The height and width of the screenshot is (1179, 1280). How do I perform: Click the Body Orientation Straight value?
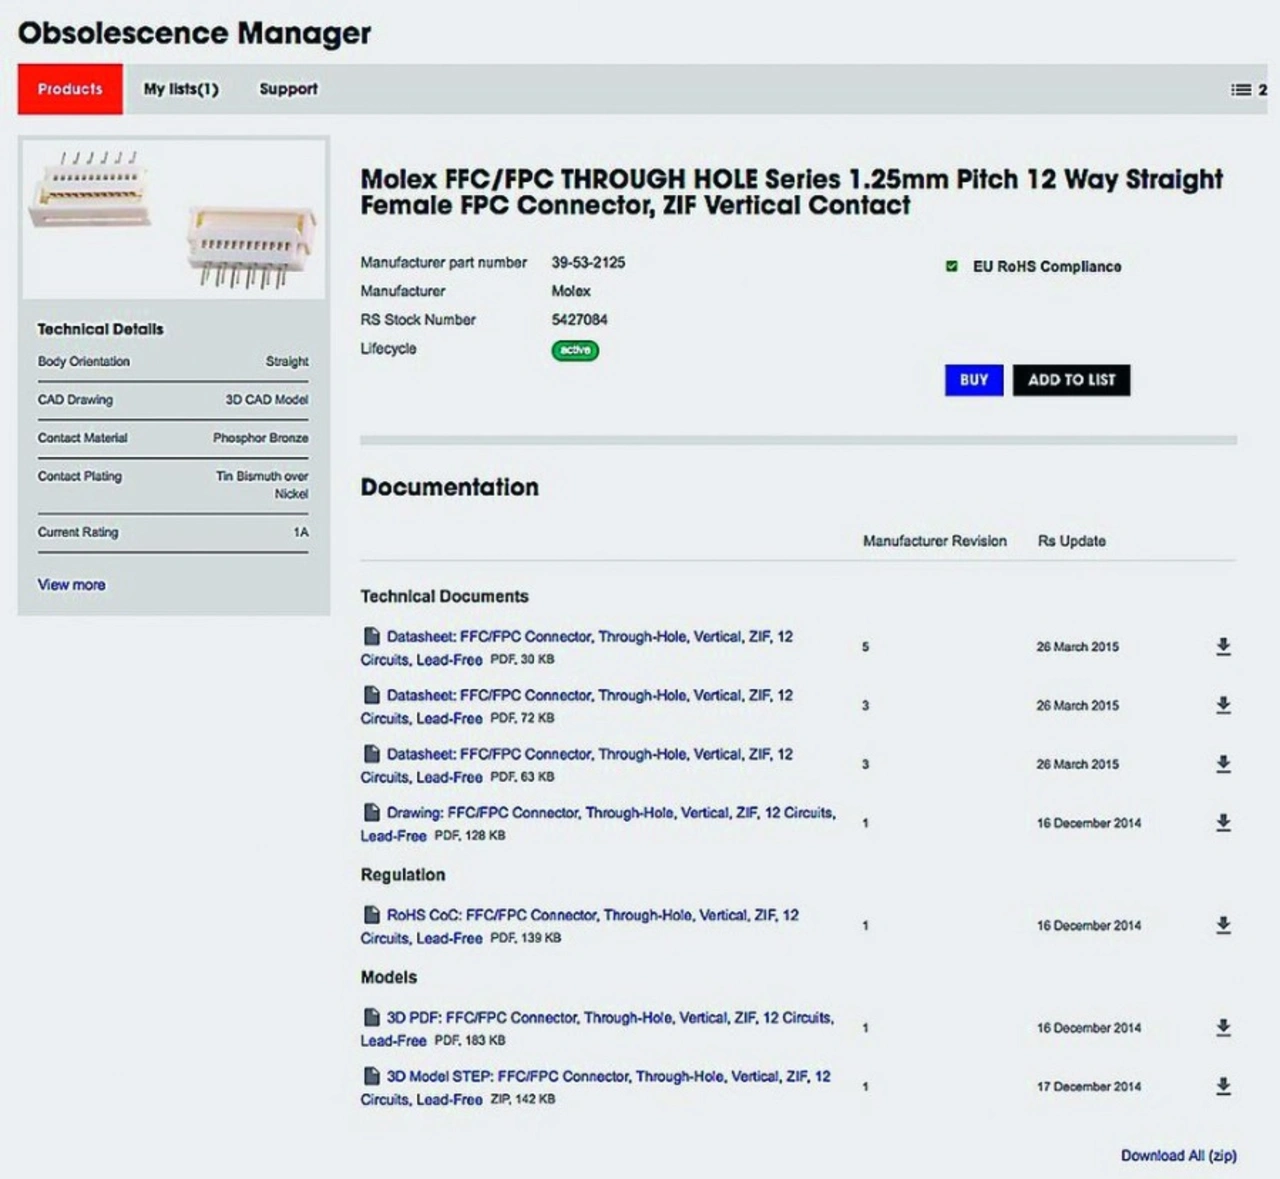click(x=287, y=361)
